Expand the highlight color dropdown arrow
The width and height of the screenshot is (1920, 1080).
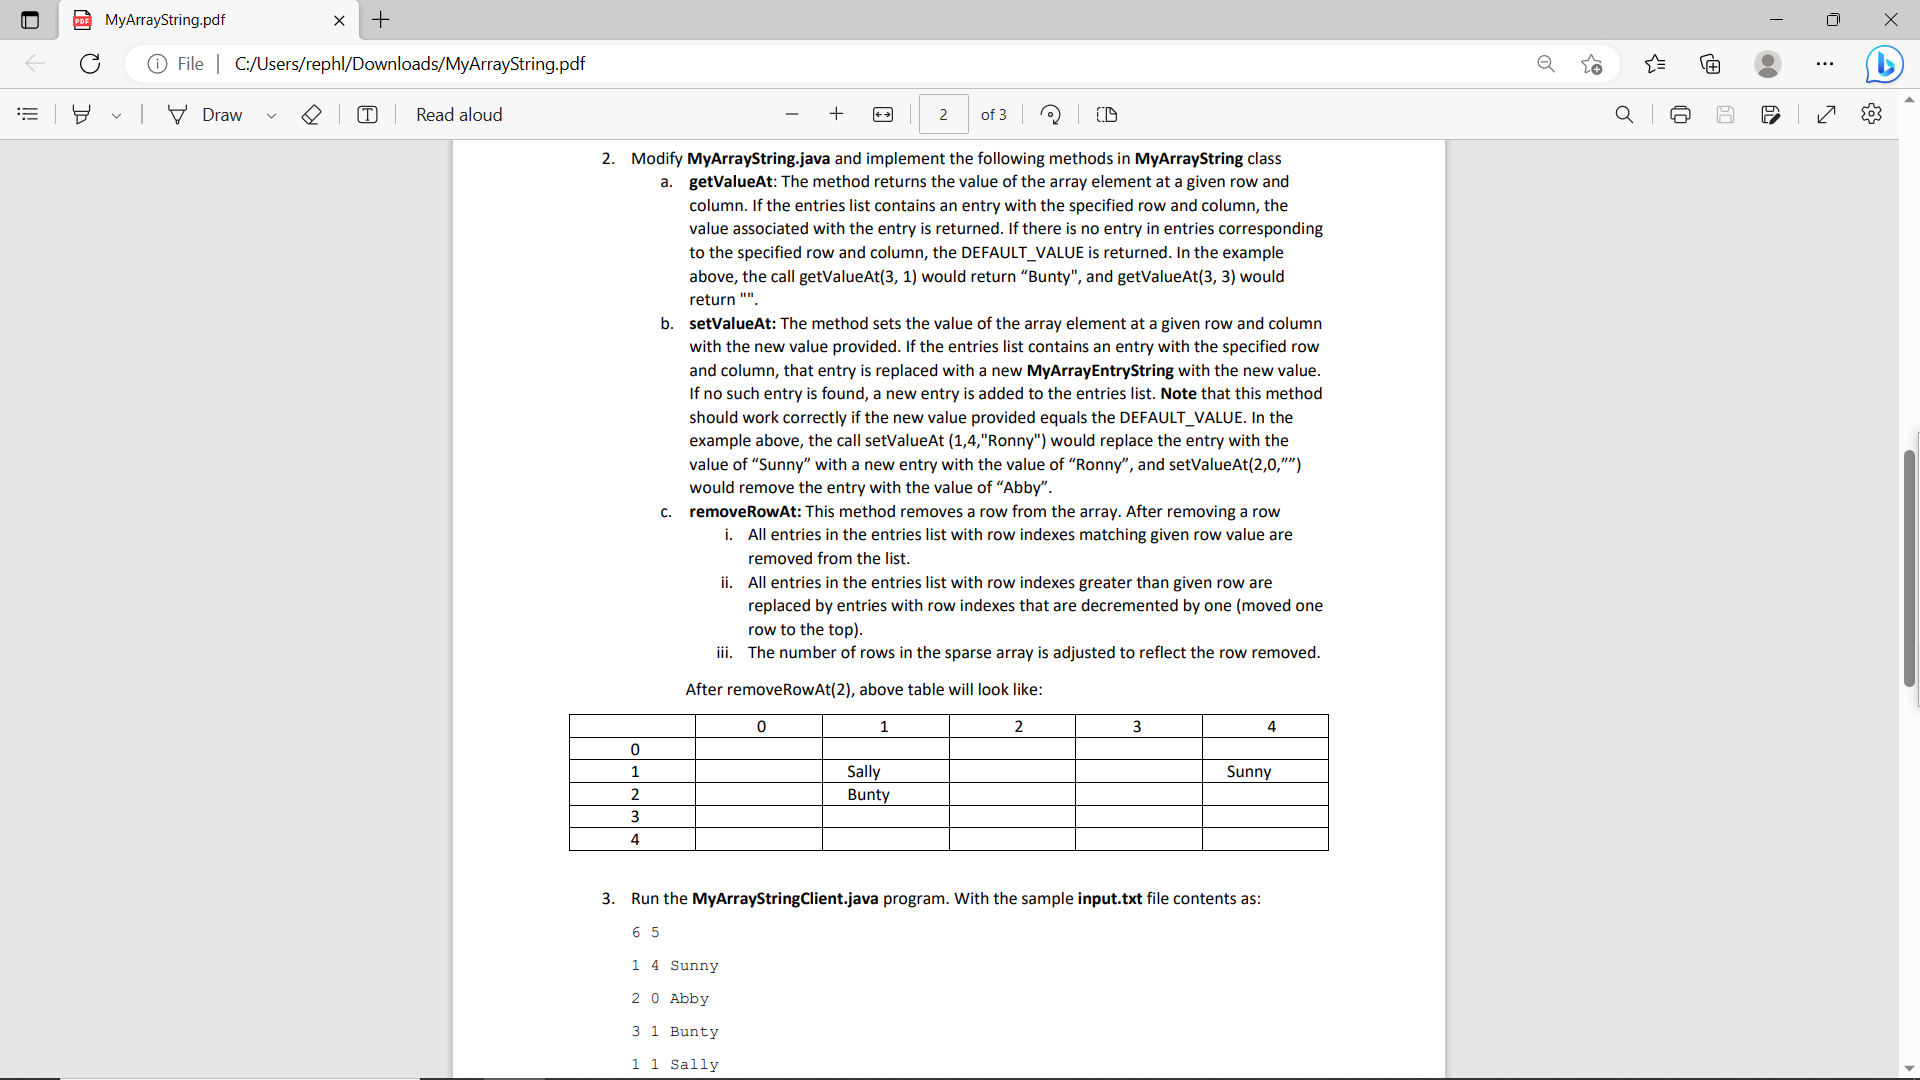(x=116, y=115)
